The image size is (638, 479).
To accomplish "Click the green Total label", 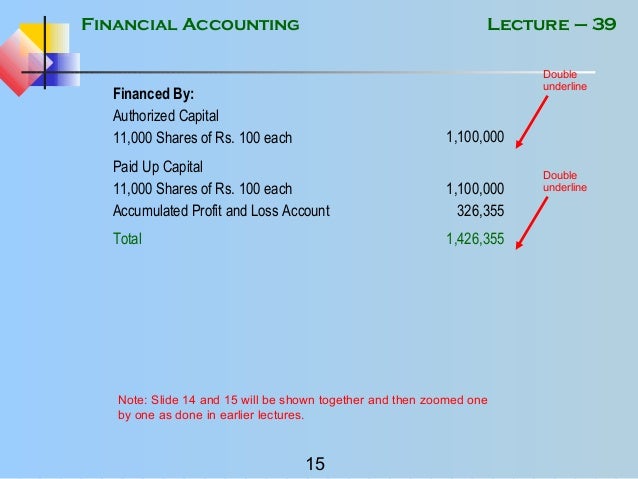I will [x=127, y=239].
